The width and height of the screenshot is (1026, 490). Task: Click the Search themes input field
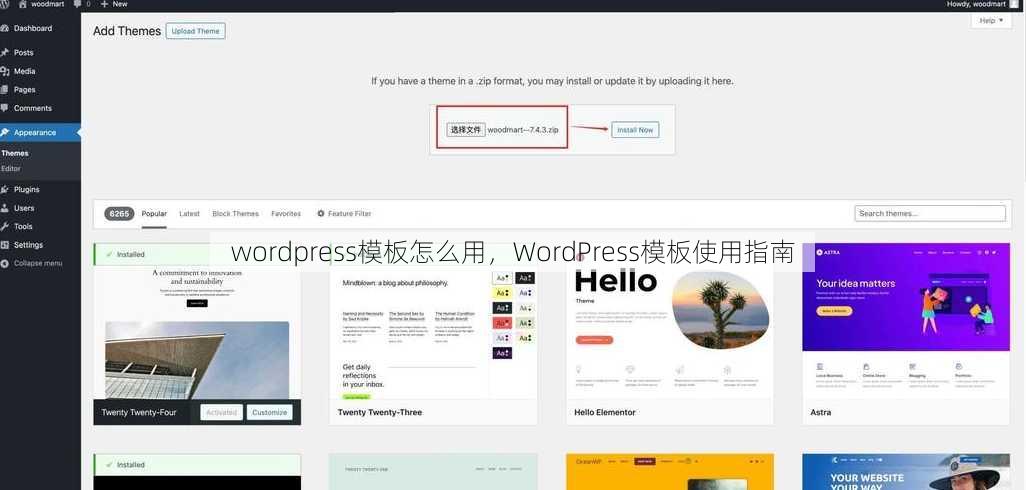point(930,213)
